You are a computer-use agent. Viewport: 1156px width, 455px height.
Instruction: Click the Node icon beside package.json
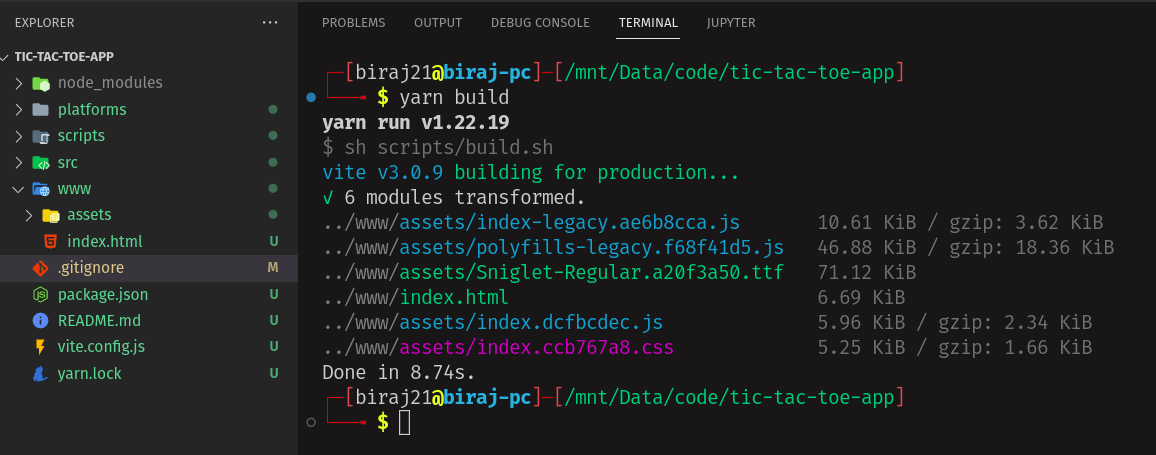coord(41,295)
